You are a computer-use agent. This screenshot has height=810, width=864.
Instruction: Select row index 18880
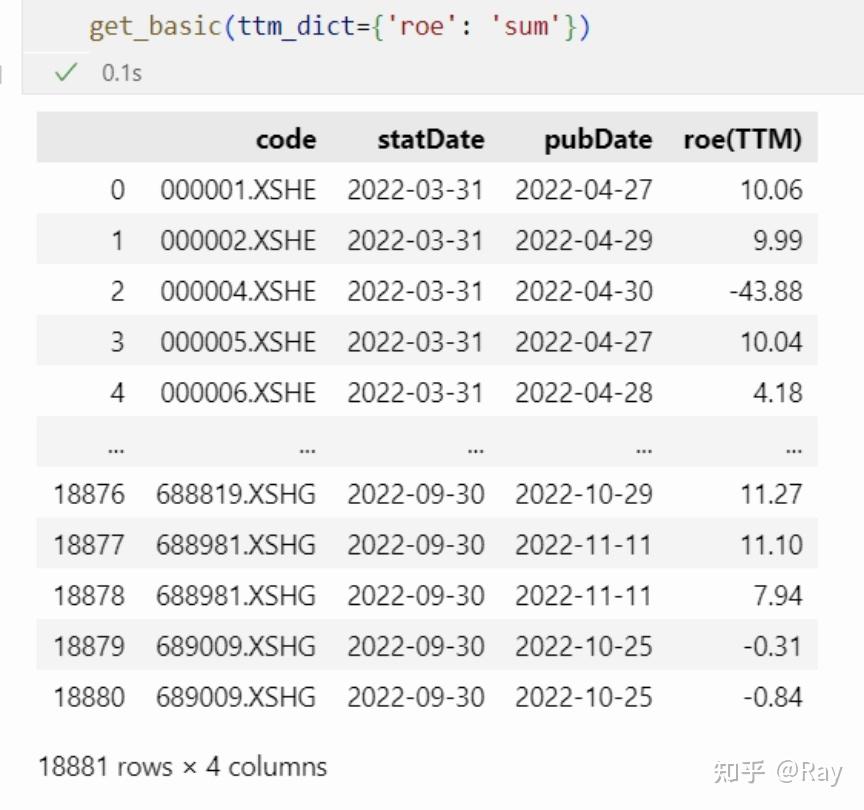tap(89, 697)
